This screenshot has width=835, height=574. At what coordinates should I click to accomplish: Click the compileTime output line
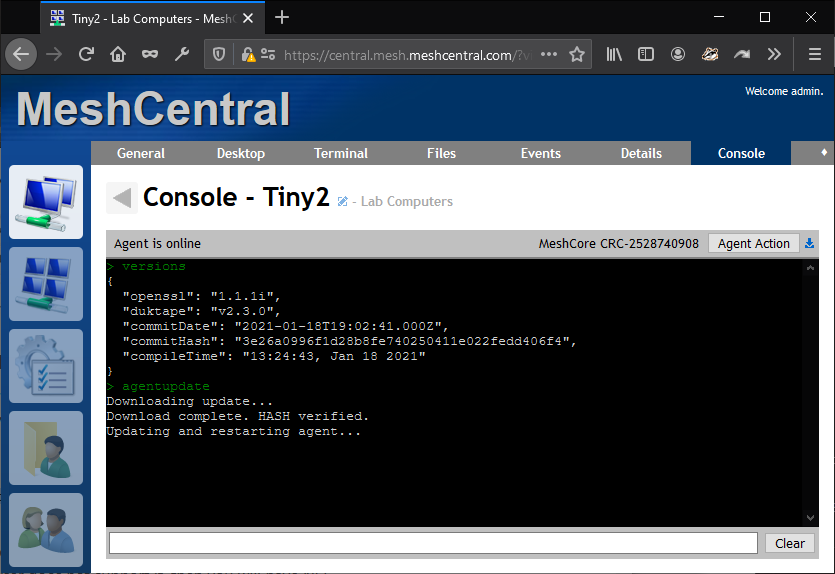[x=274, y=356]
